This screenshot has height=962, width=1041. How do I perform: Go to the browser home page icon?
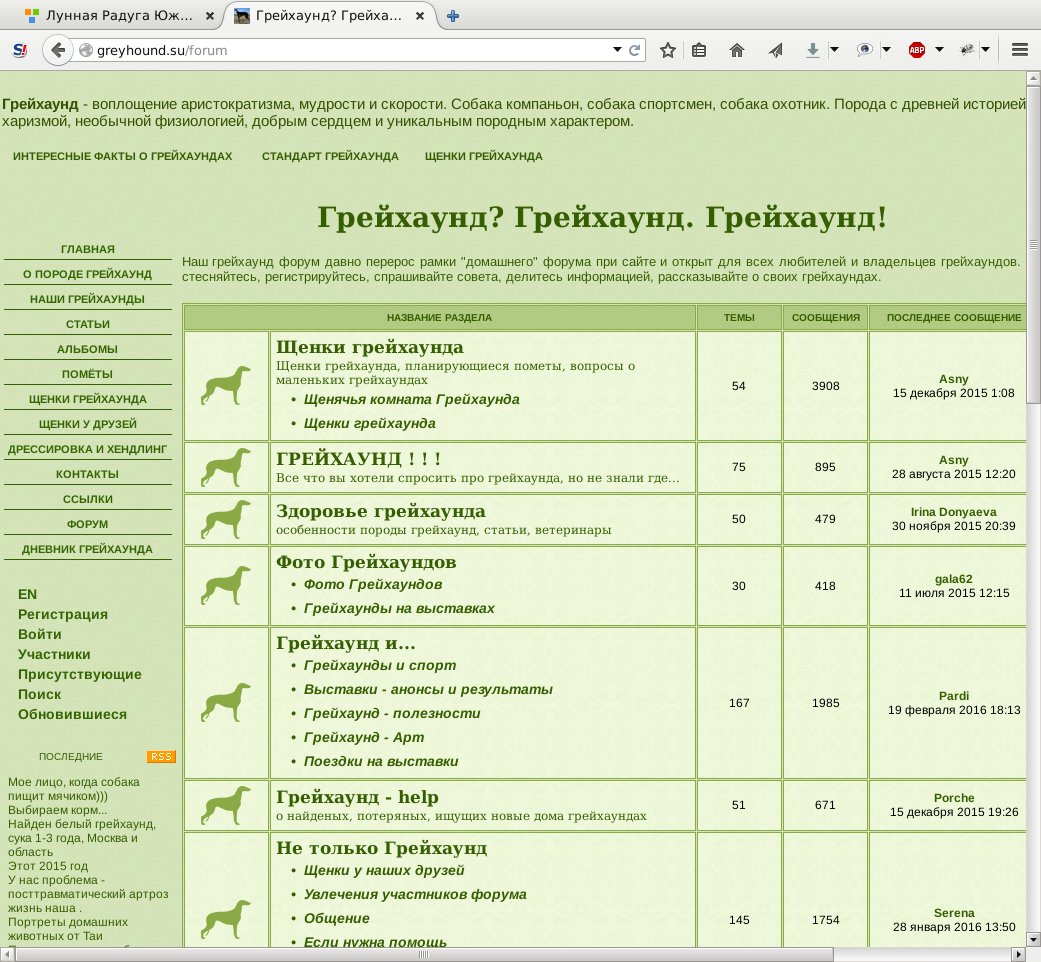point(737,50)
